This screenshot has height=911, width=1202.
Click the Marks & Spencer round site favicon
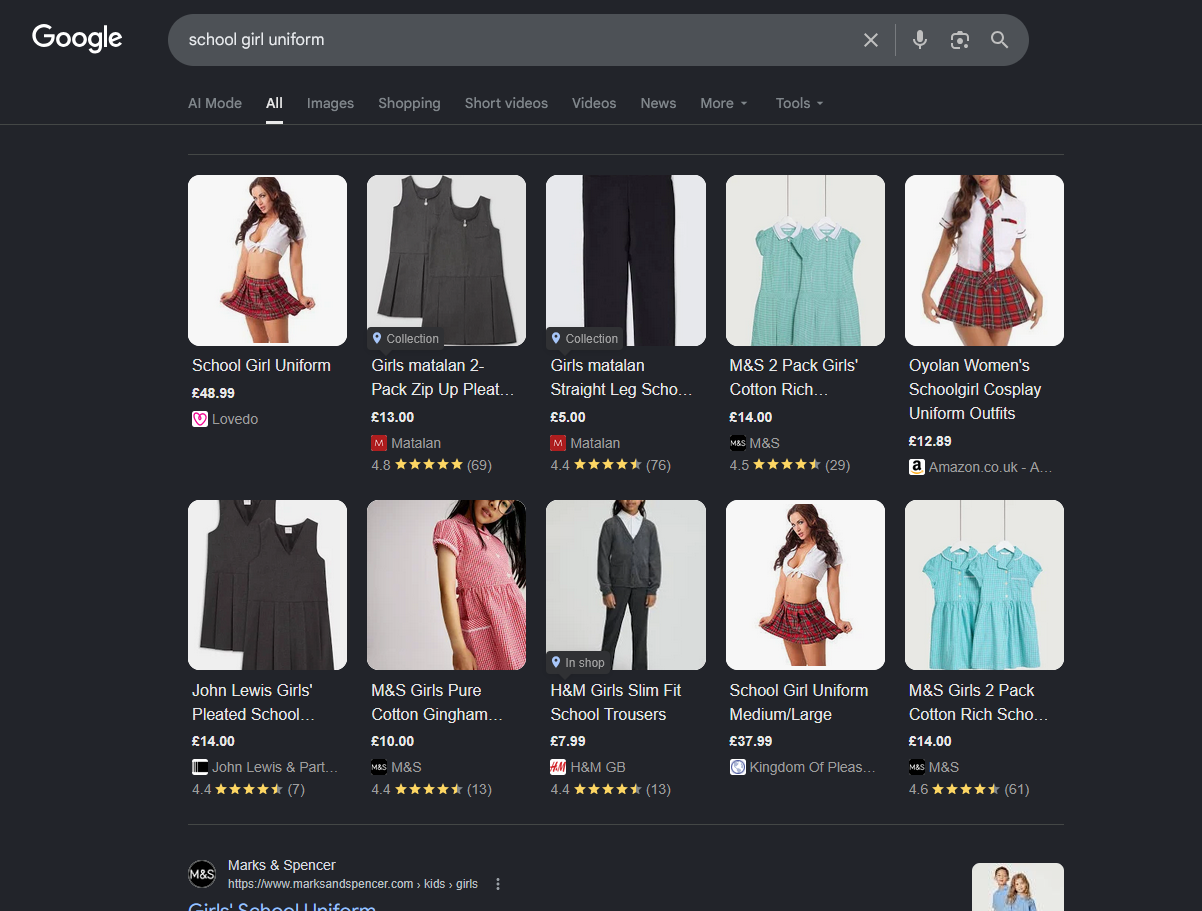tap(202, 874)
